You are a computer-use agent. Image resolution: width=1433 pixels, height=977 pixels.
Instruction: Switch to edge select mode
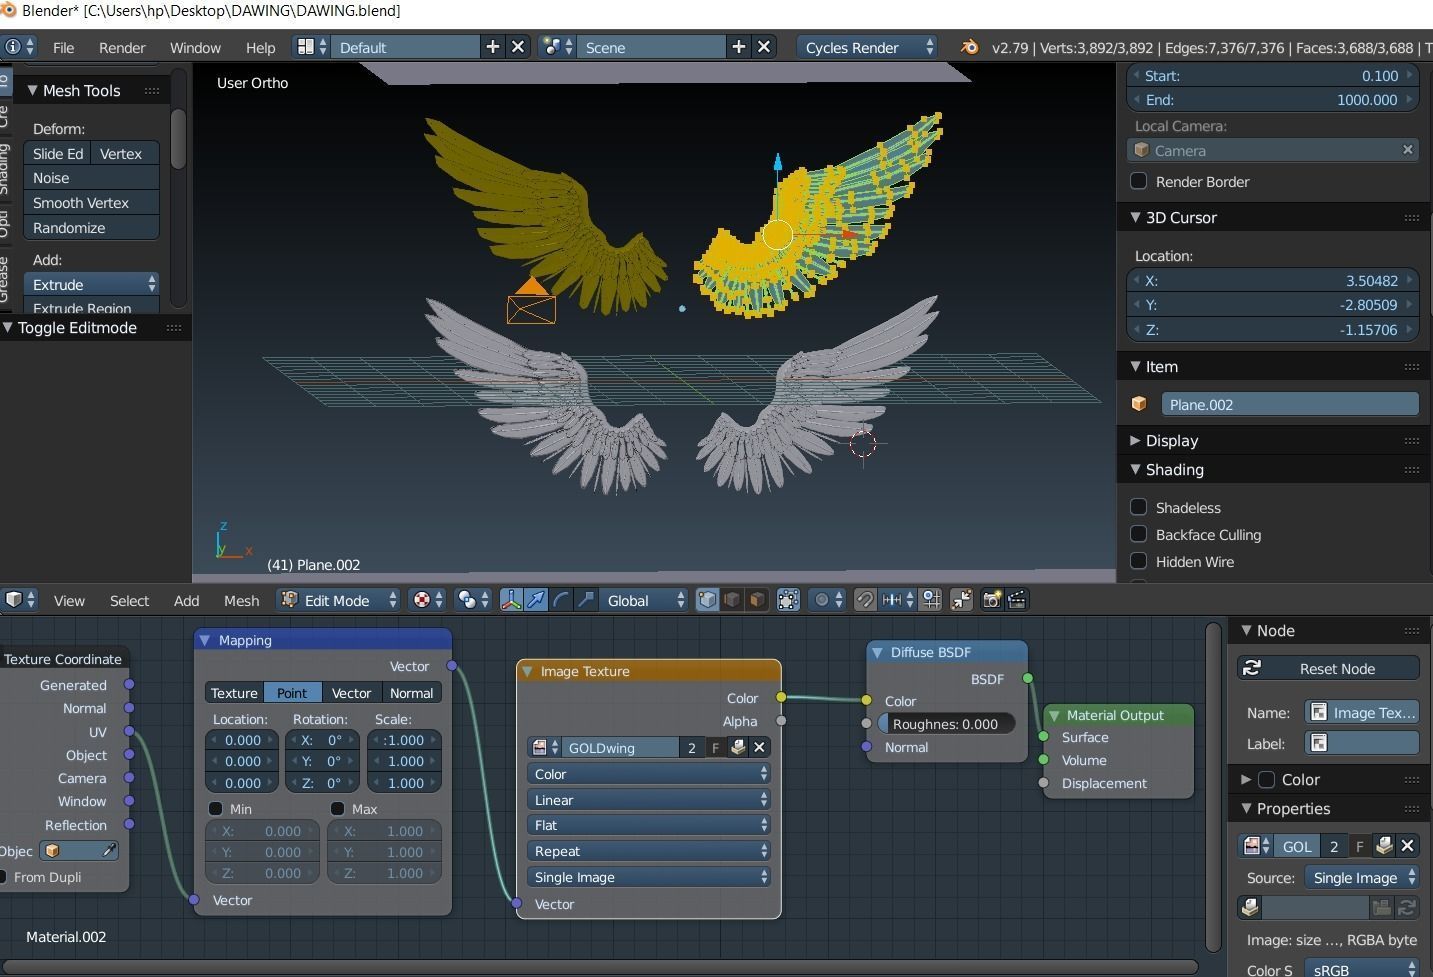(732, 600)
